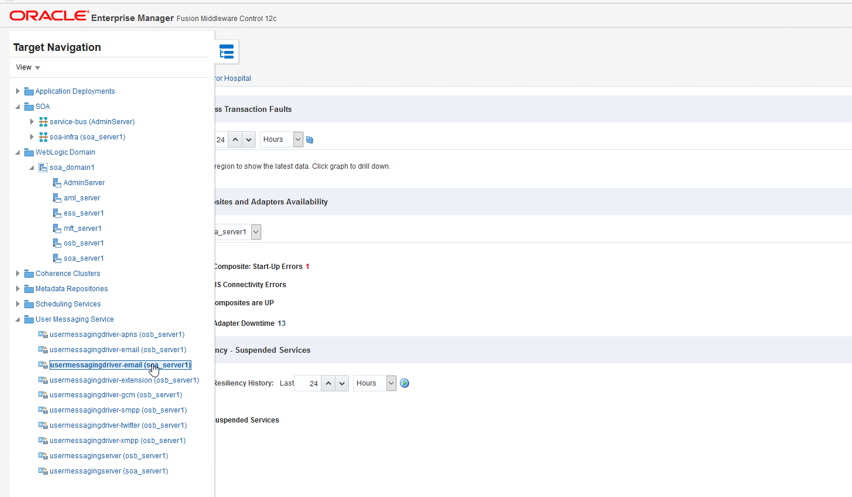
Task: Open ess_server1 tree link
Action: tap(84, 213)
